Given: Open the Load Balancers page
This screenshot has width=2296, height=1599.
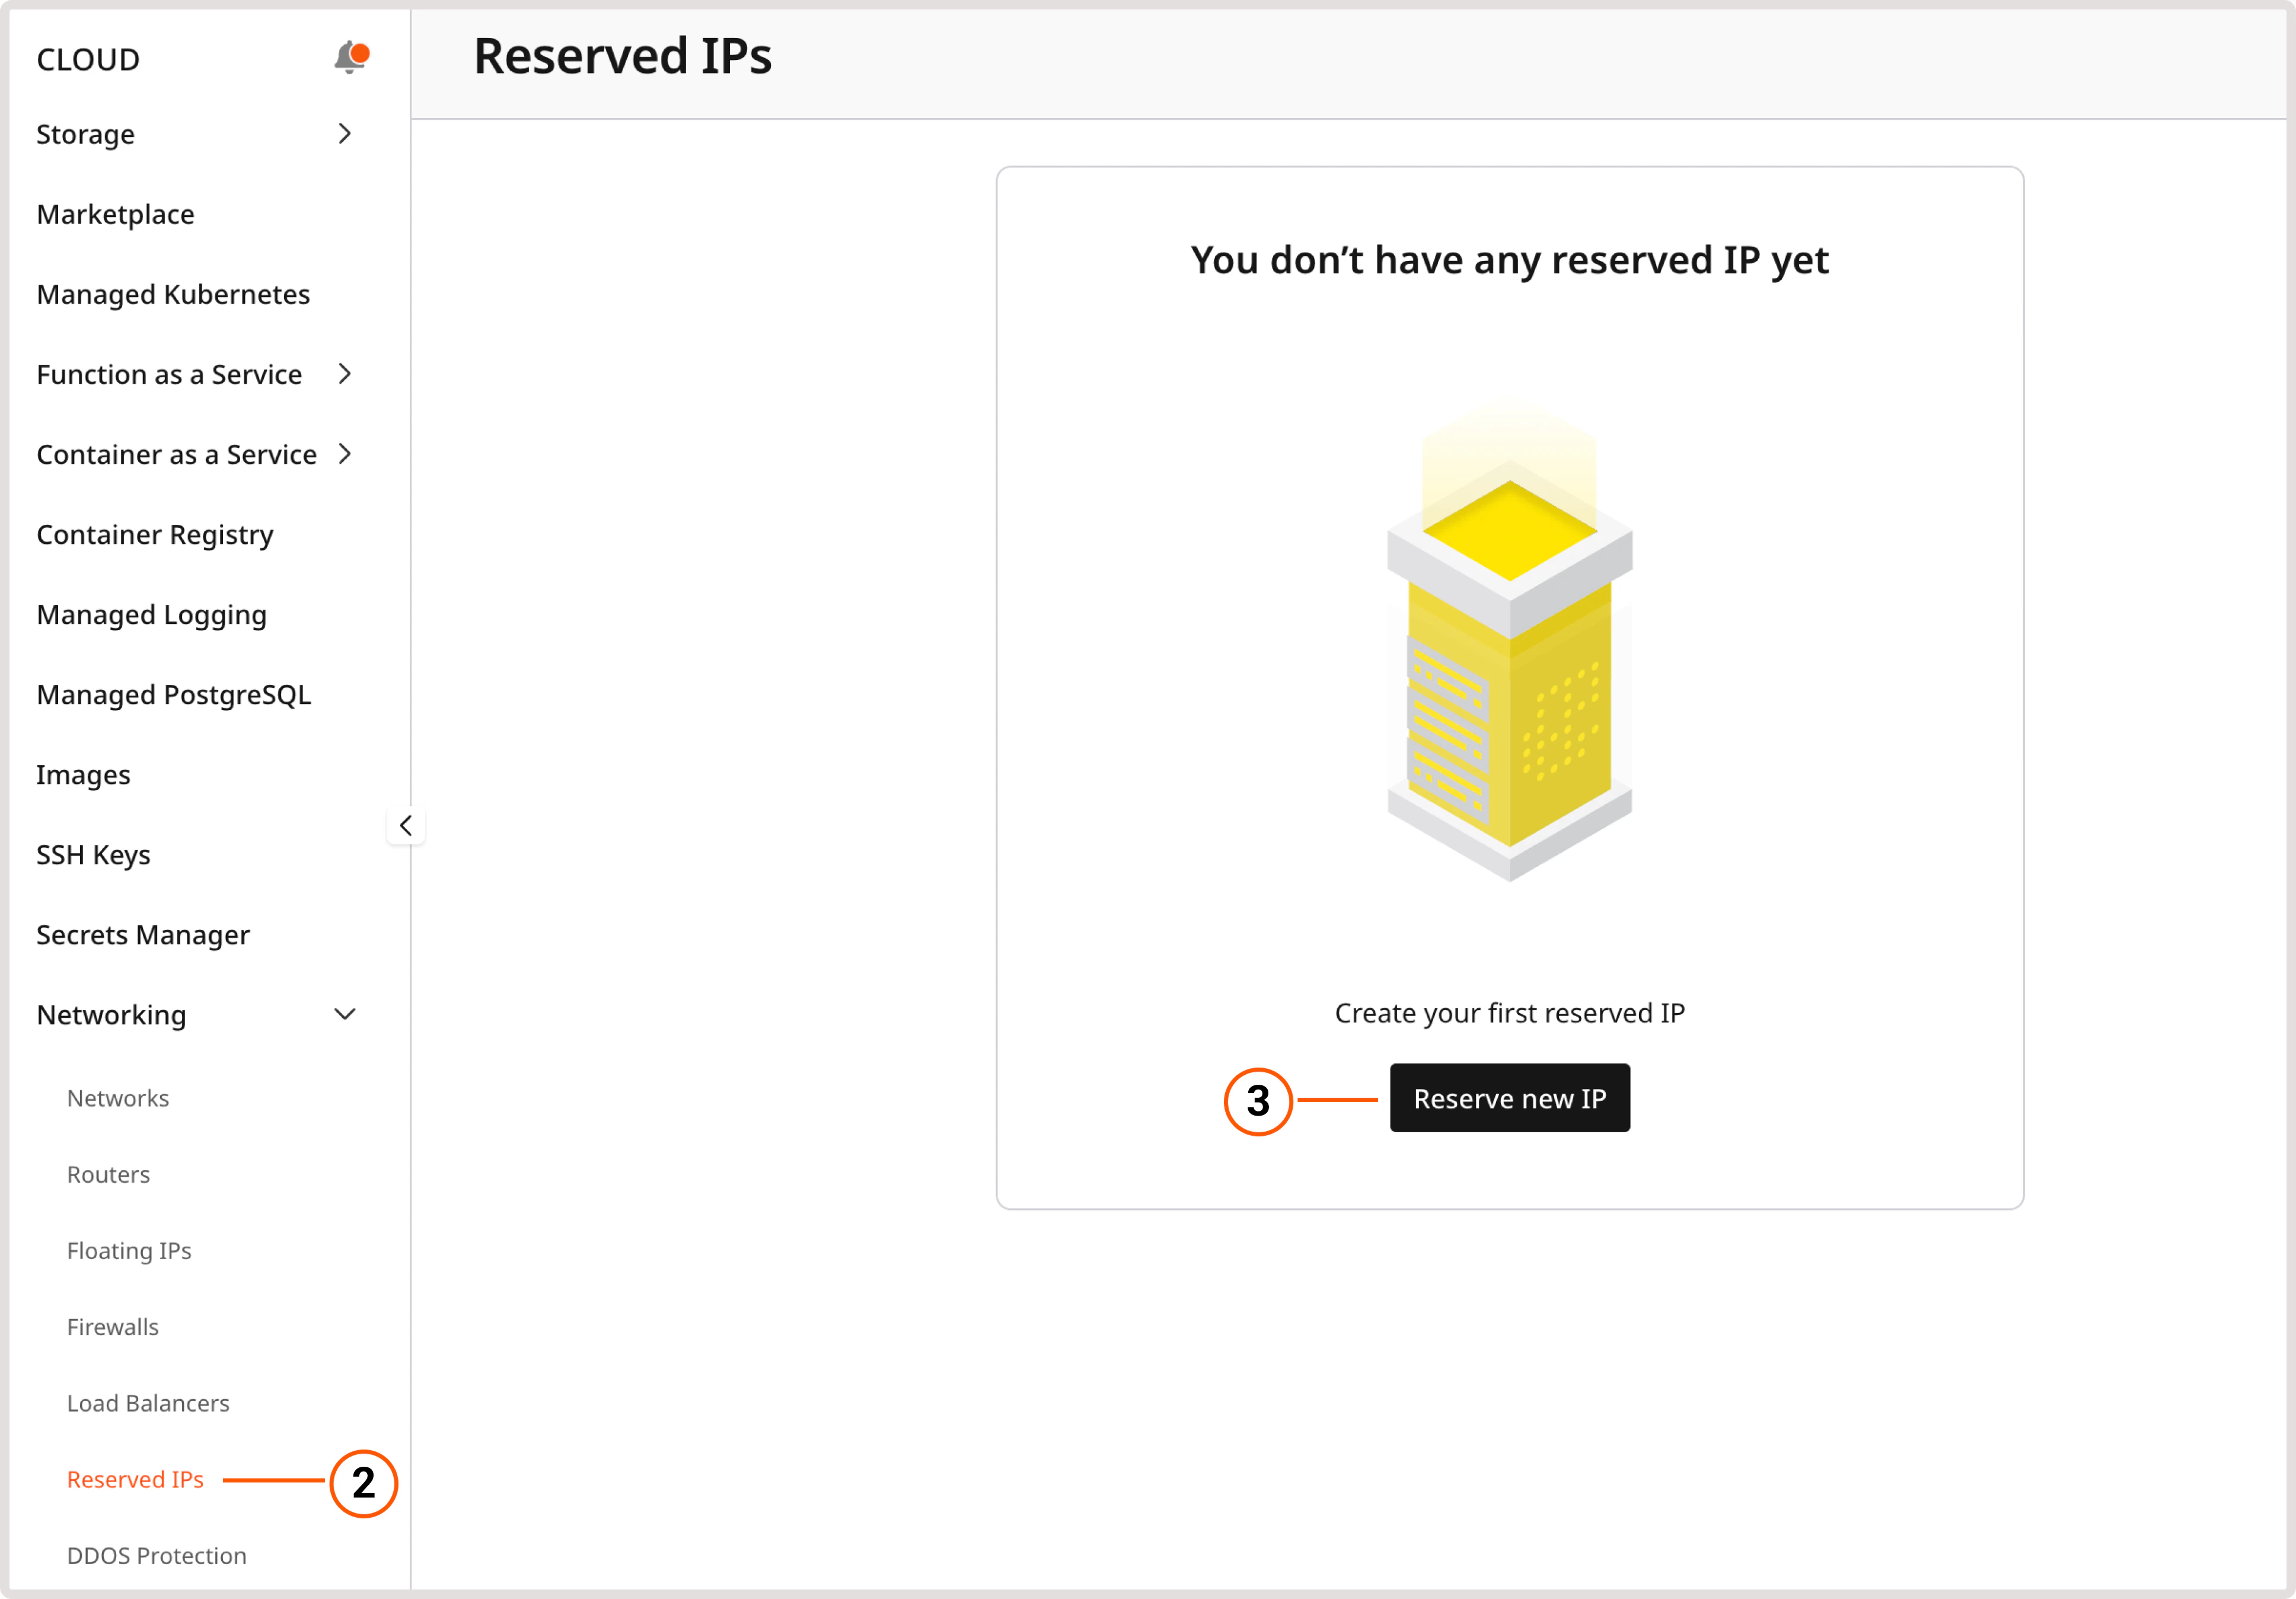Looking at the screenshot, I should point(148,1403).
